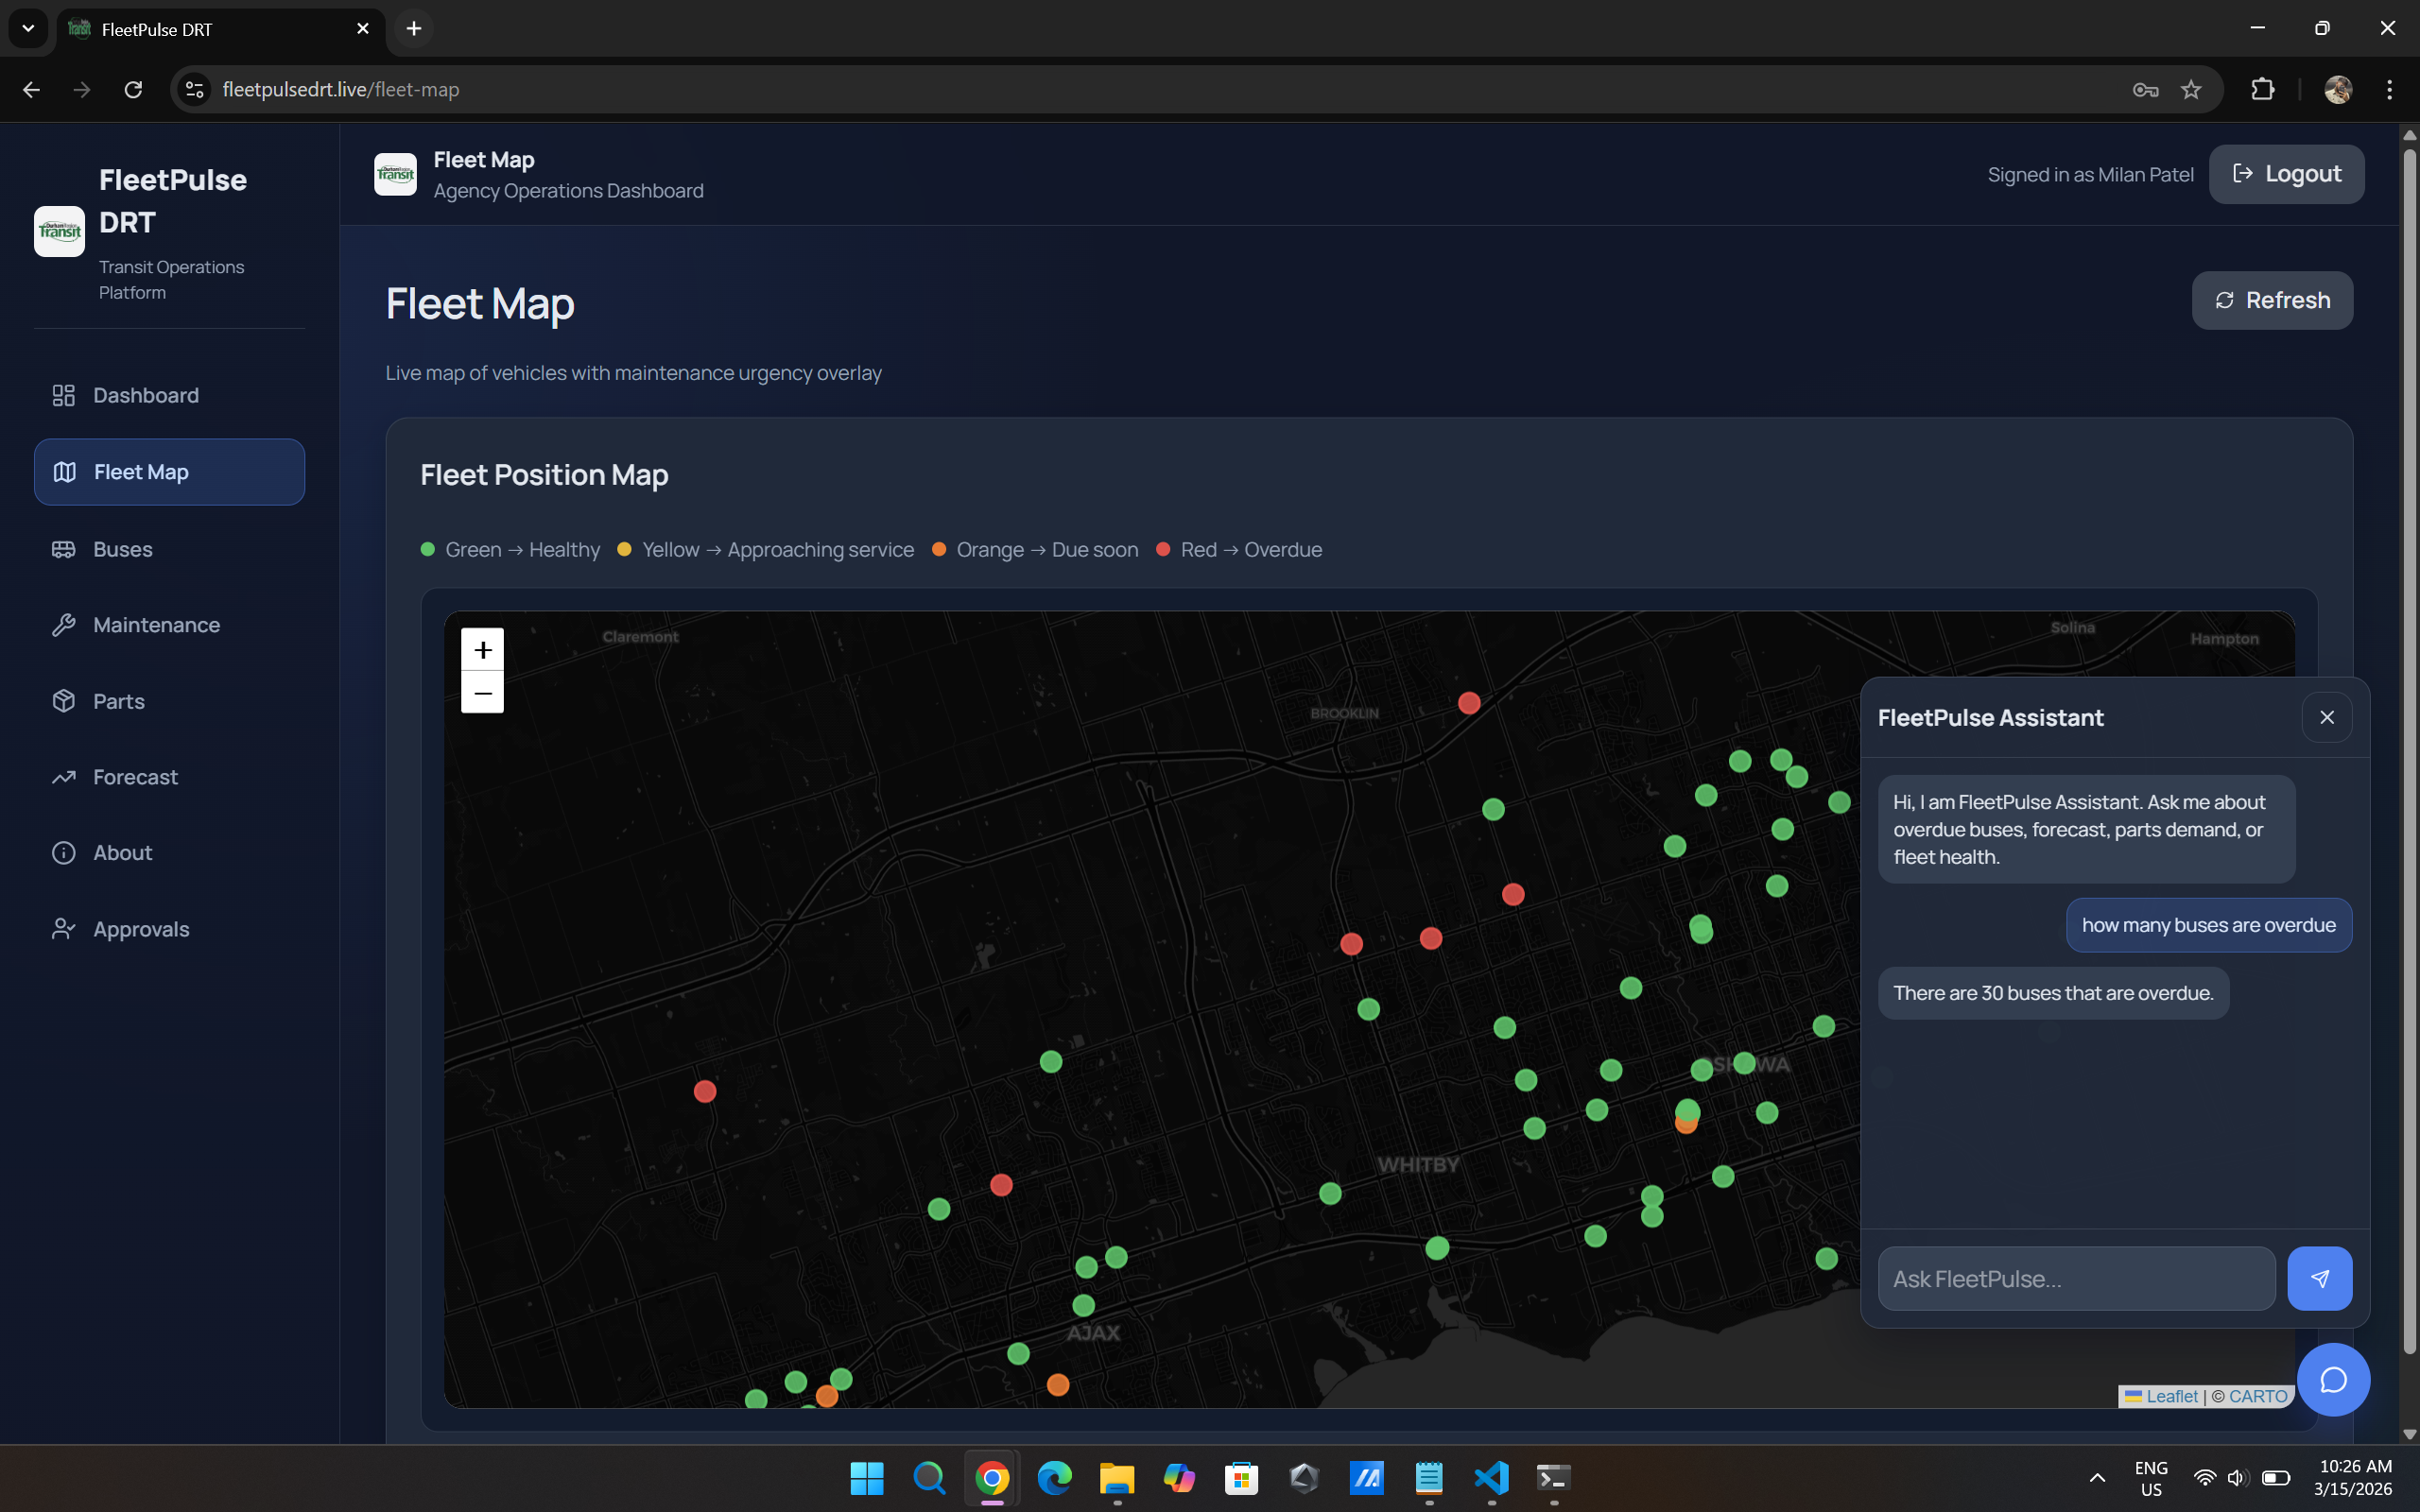Bookmark this page with the star icon
2420x1512 pixels.
pos(2191,90)
